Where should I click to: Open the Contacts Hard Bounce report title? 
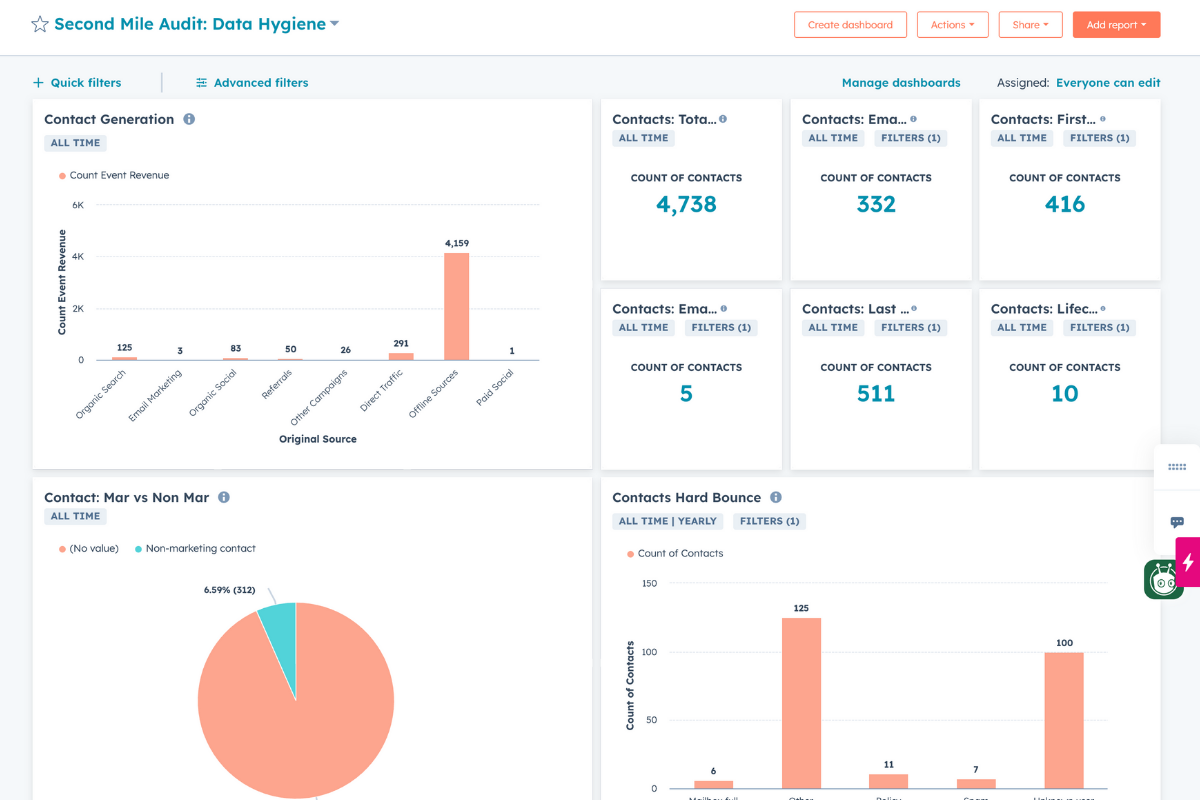coord(686,497)
